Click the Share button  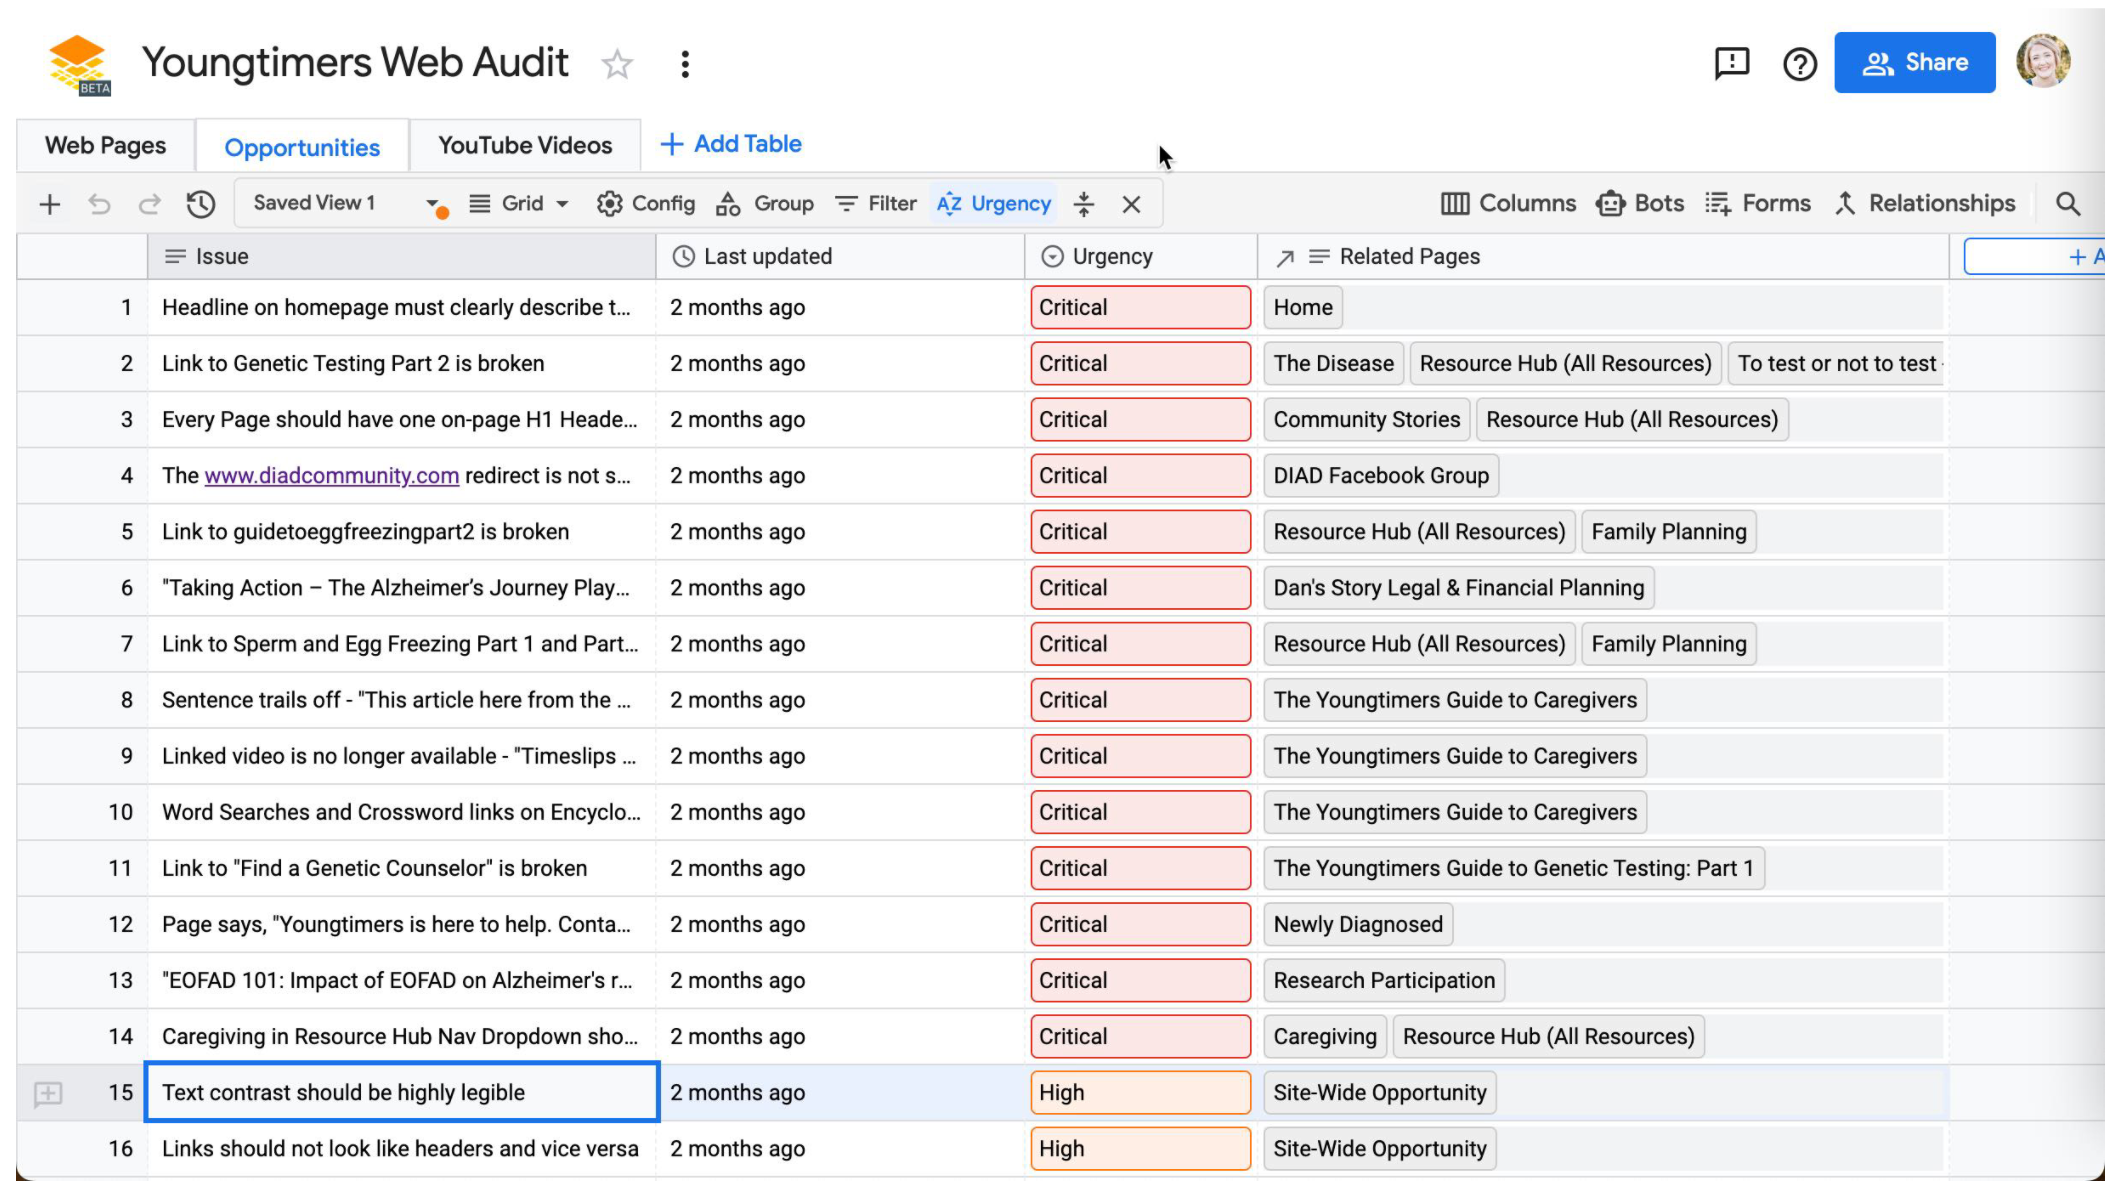coord(1914,62)
